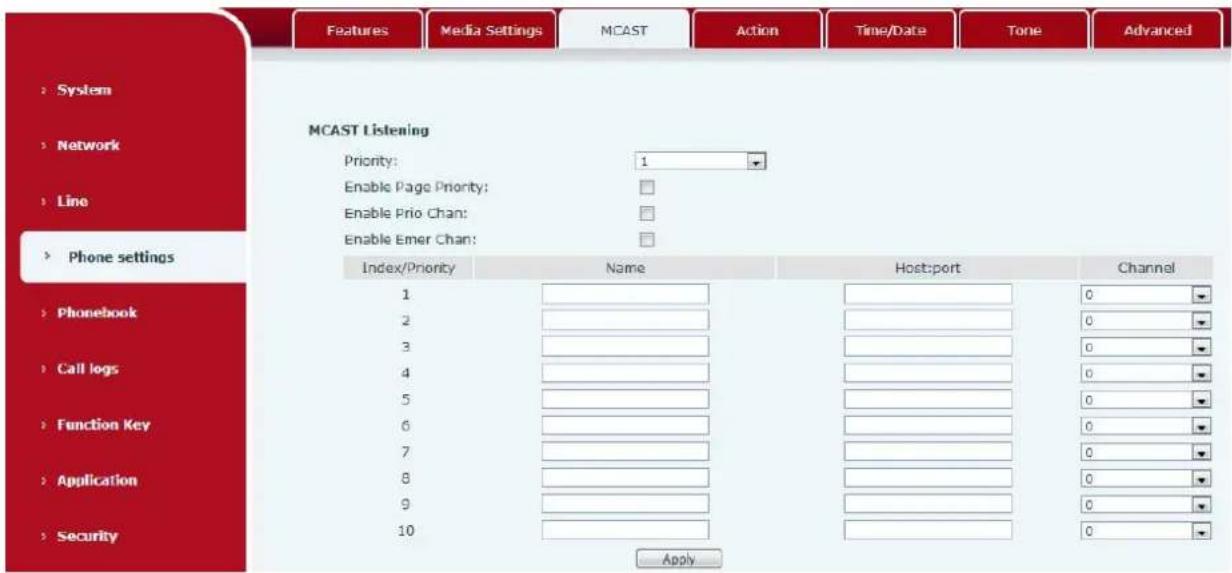Open Line section in sidebar
1232x573 pixels.
[x=72, y=201]
